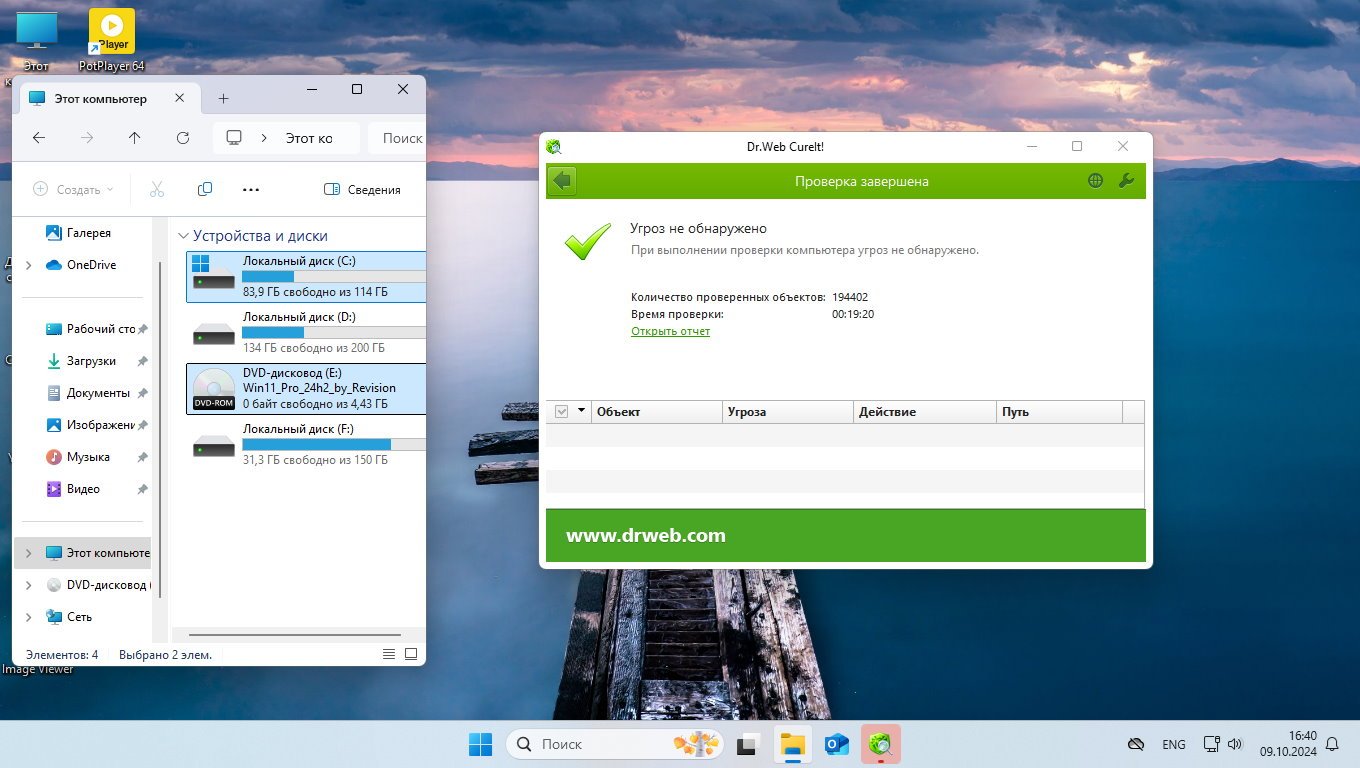
Task: Open the 'Открыть отчет' report link
Action: coord(670,331)
